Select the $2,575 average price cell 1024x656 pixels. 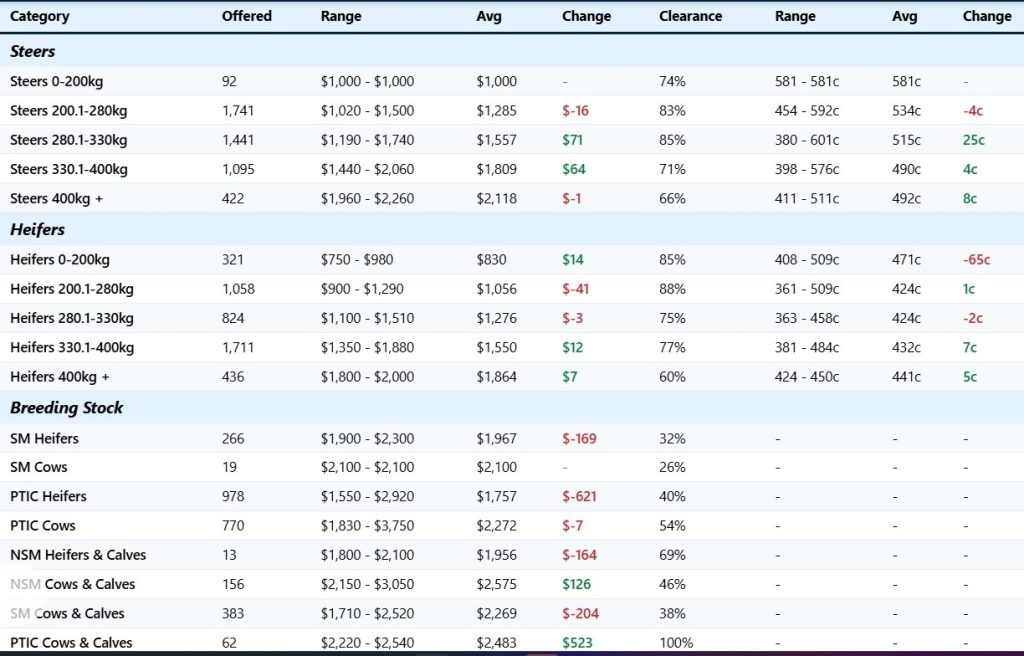[x=497, y=584]
